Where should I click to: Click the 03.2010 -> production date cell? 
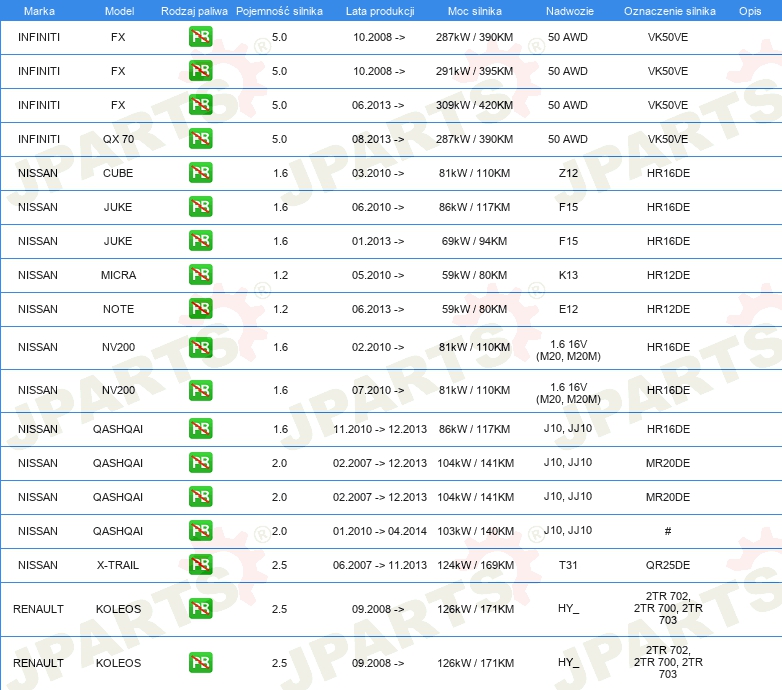pos(378,173)
